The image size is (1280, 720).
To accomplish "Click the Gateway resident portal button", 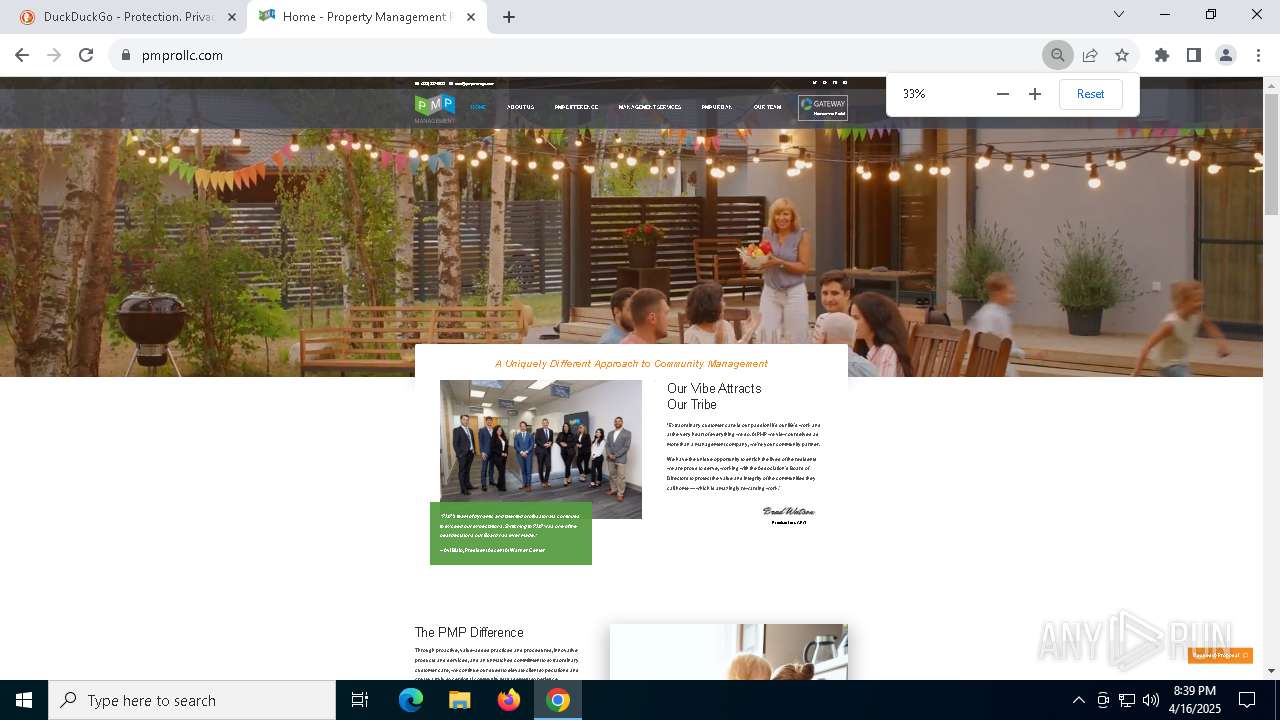I will 823,107.
